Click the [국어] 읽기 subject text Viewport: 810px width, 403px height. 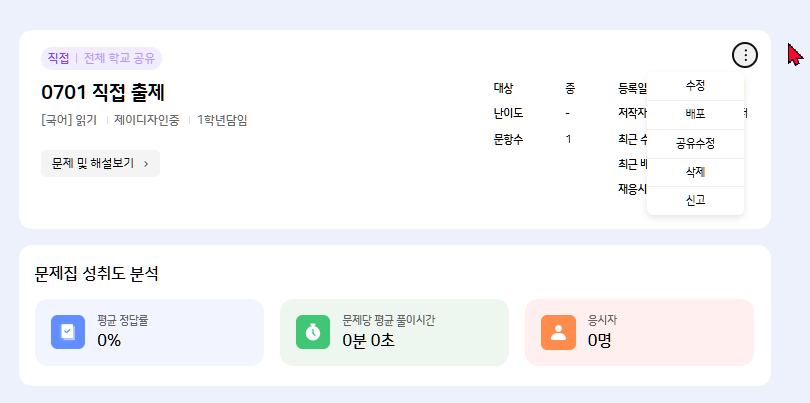coord(69,120)
